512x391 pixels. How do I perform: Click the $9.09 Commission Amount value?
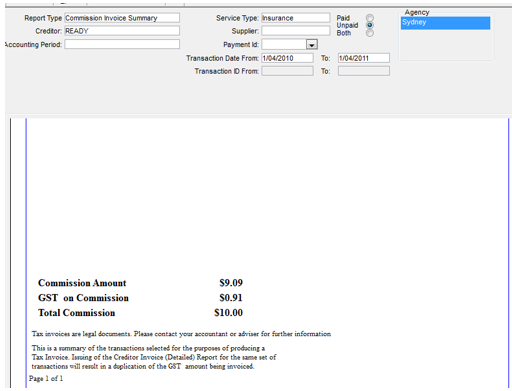231,283
